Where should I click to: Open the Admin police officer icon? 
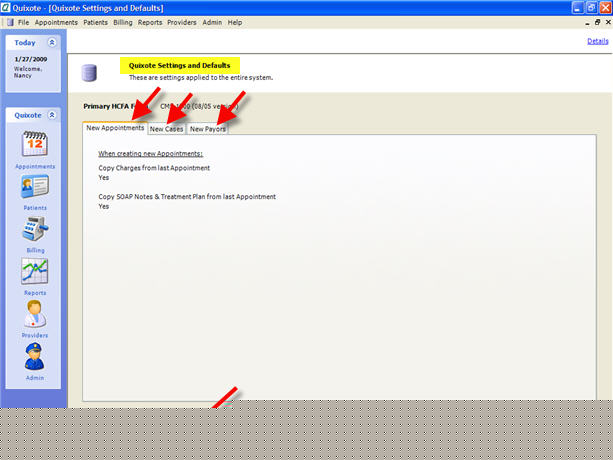[x=34, y=356]
